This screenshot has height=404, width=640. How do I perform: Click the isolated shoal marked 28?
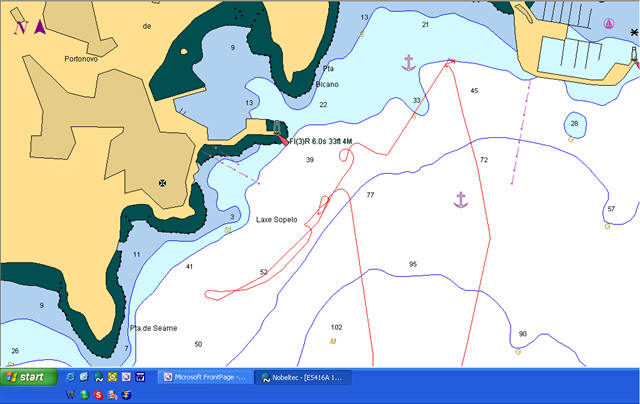pyautogui.click(x=573, y=123)
